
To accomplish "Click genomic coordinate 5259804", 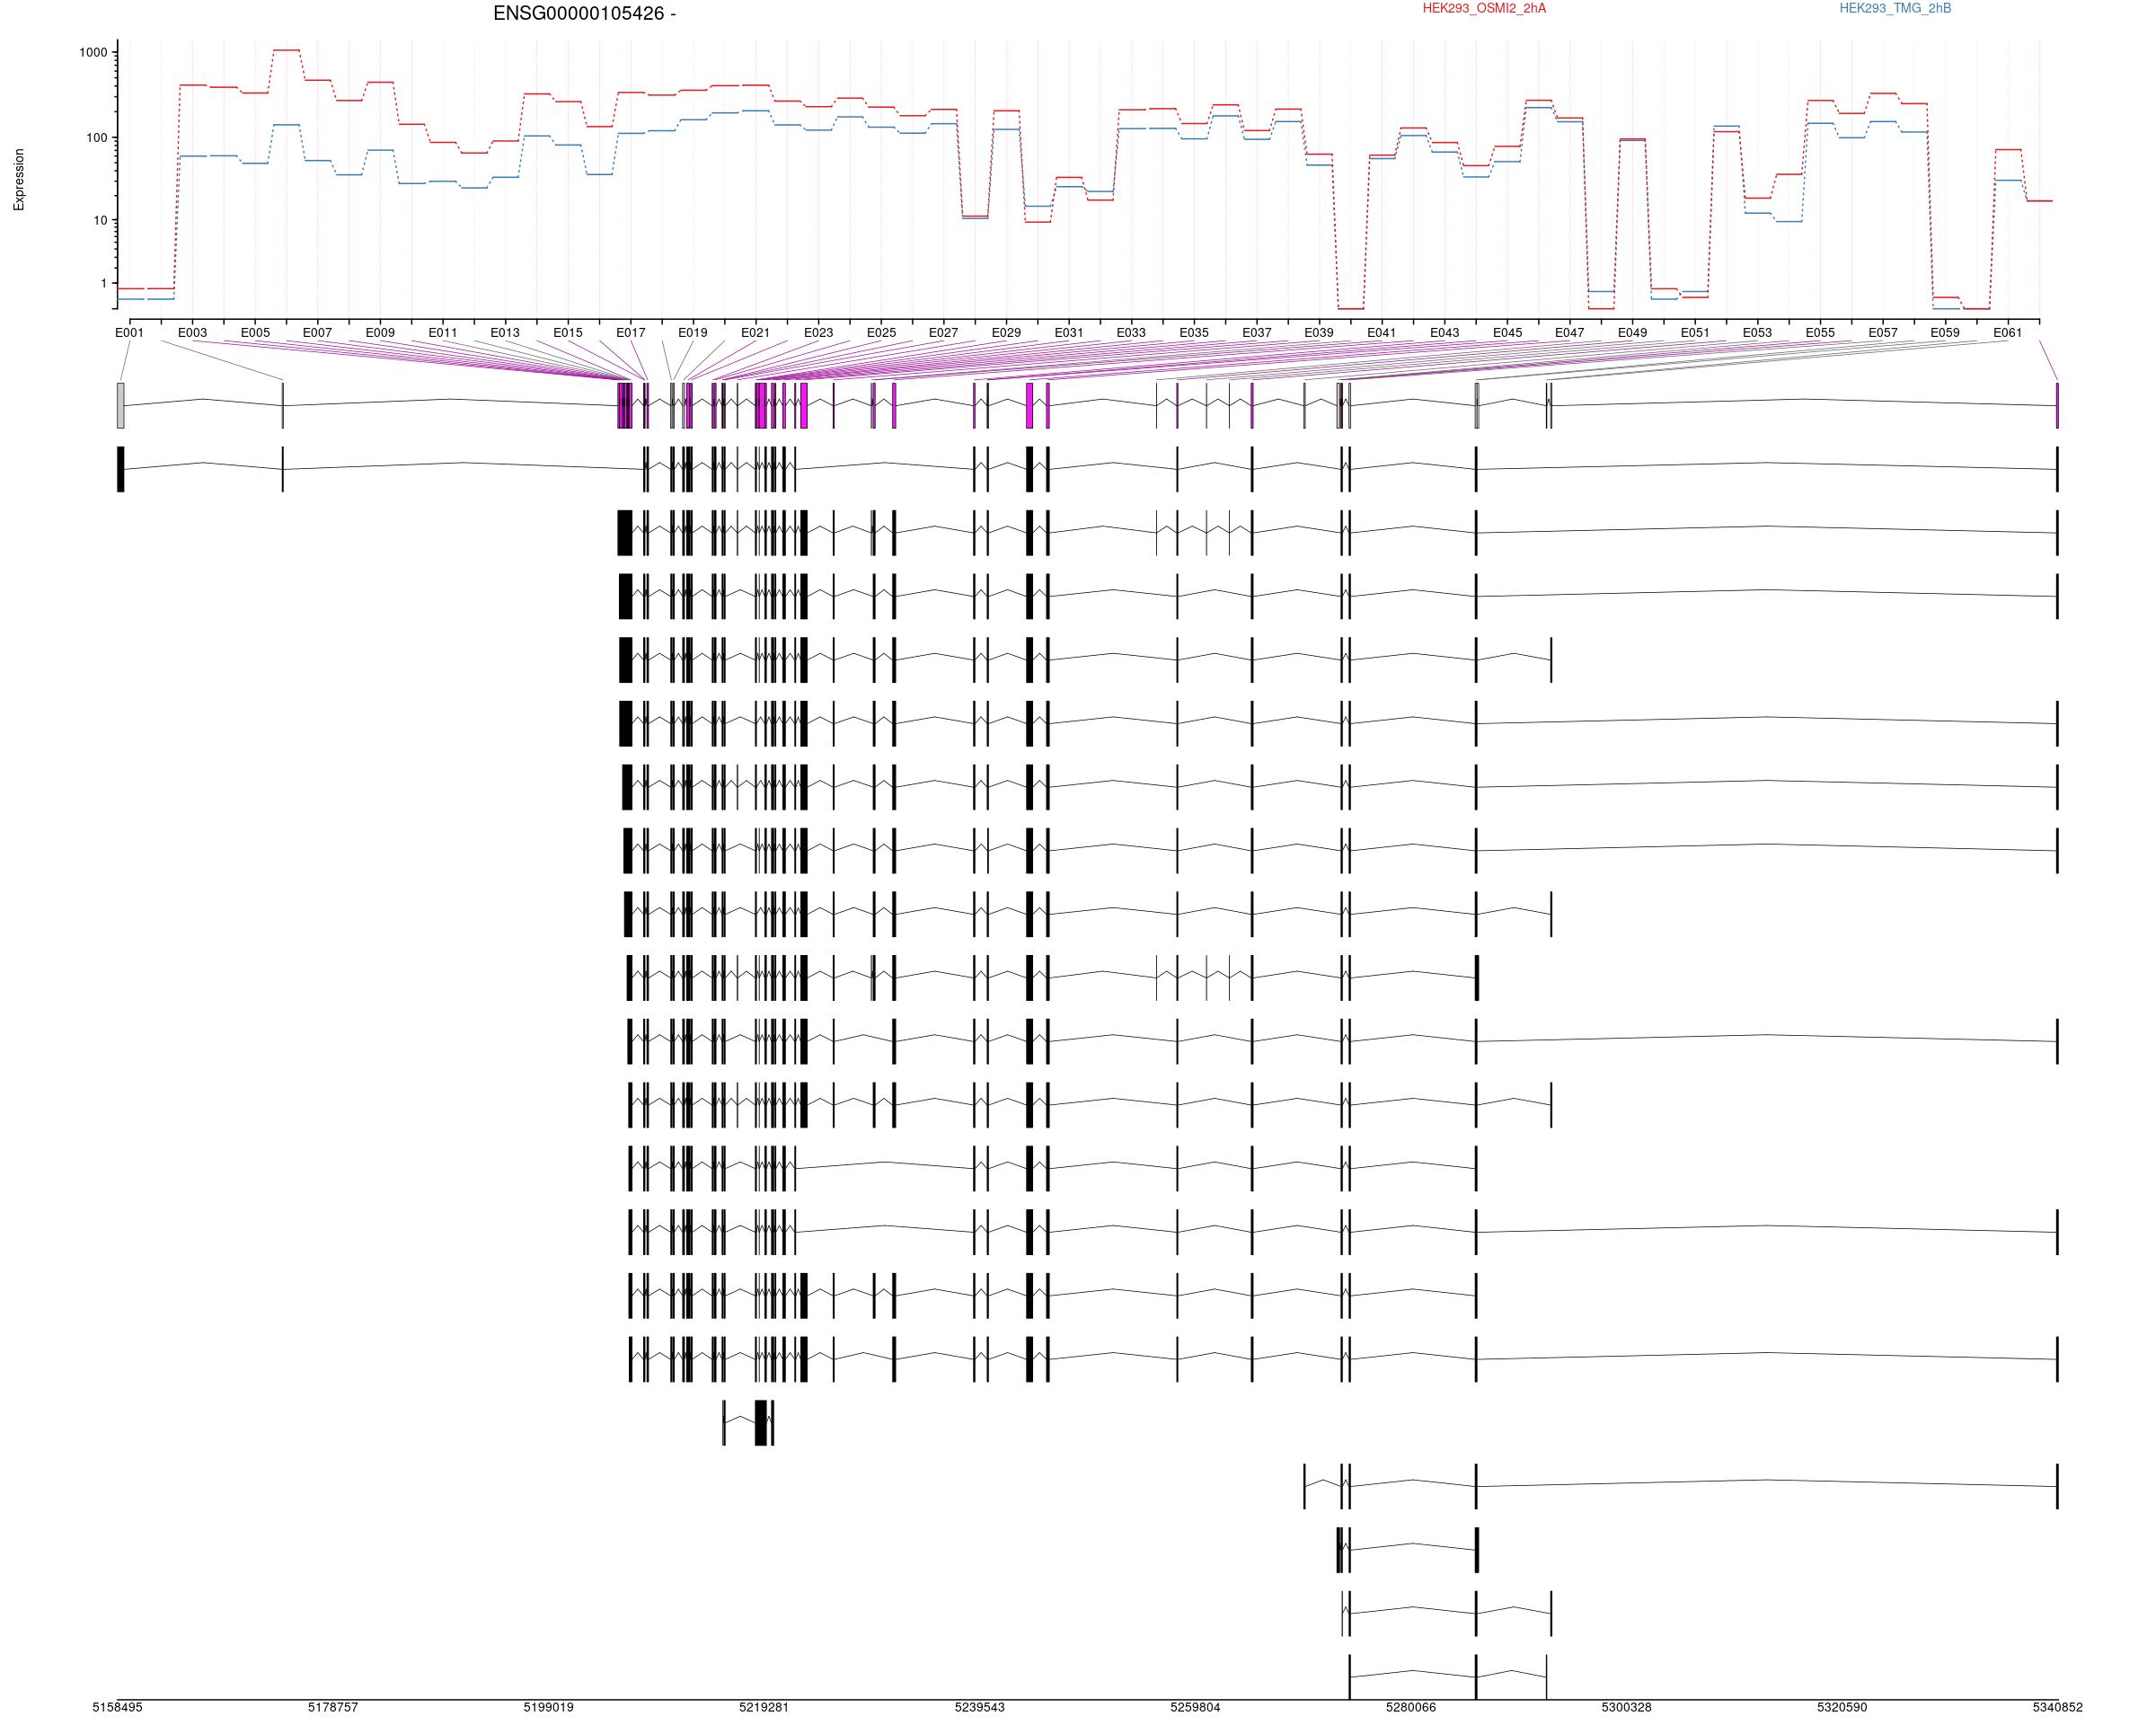I will pyautogui.click(x=1196, y=1708).
